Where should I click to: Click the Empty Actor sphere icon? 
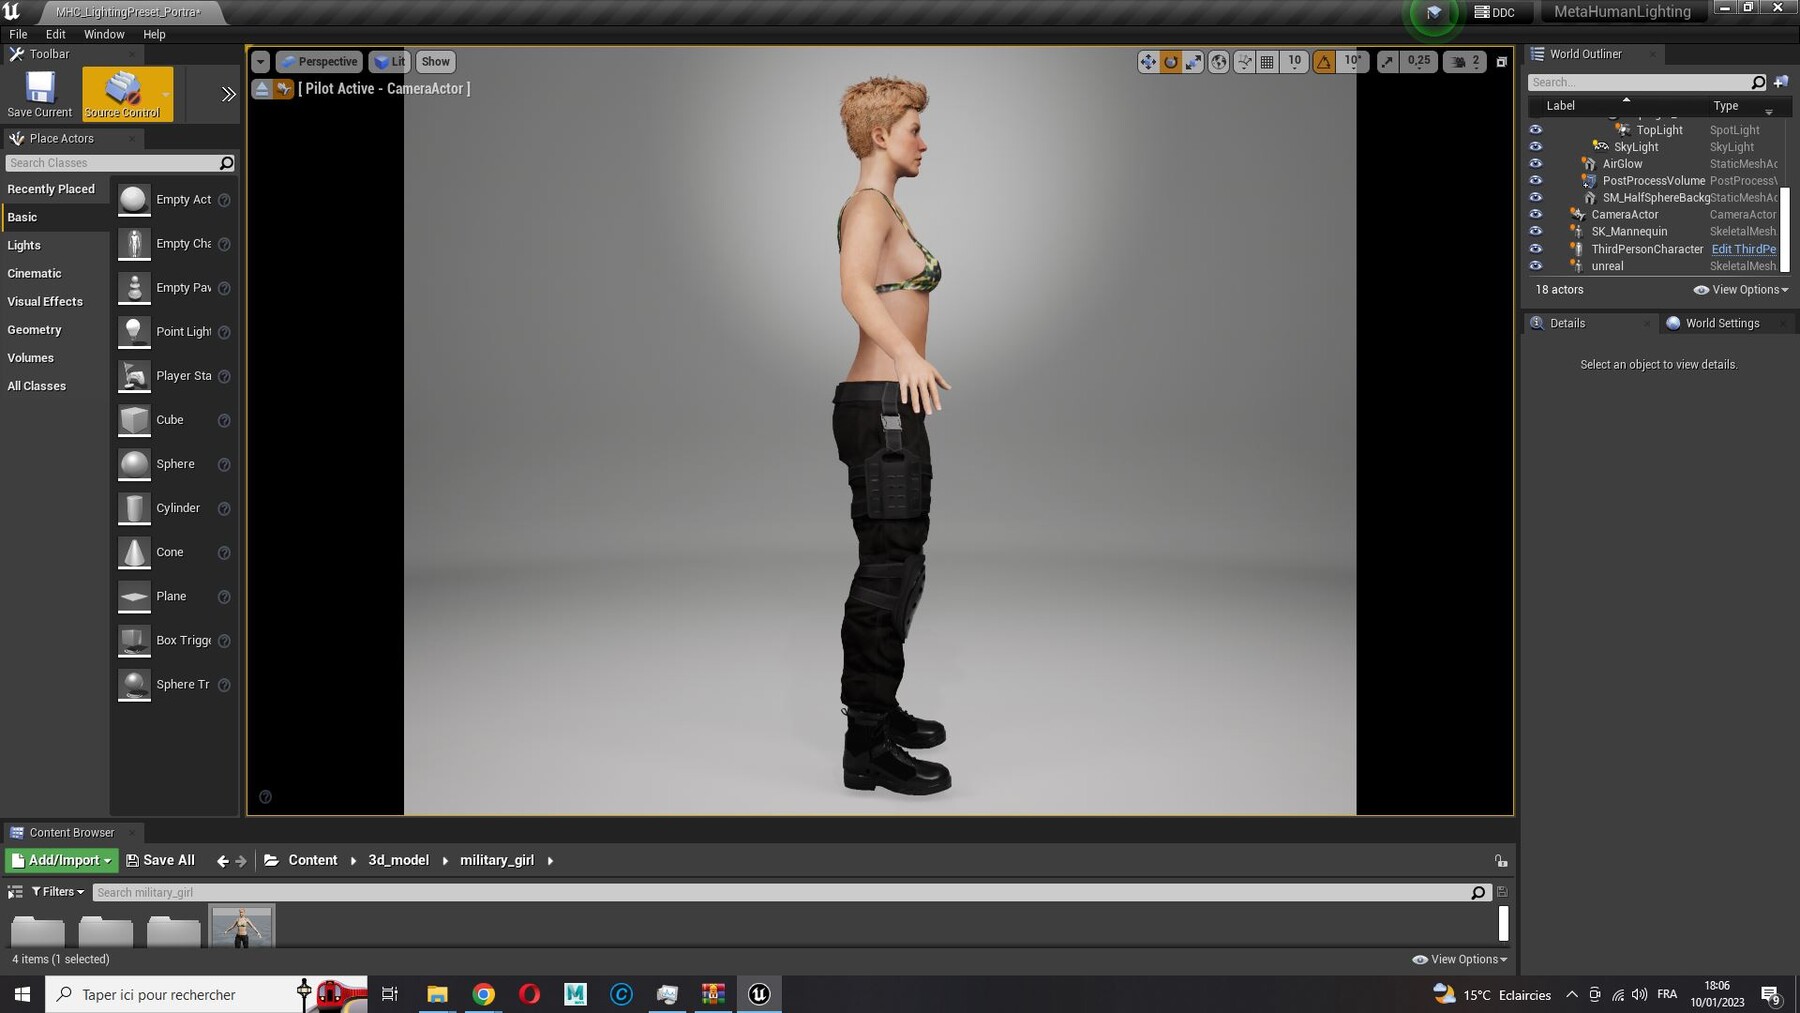pyautogui.click(x=134, y=200)
